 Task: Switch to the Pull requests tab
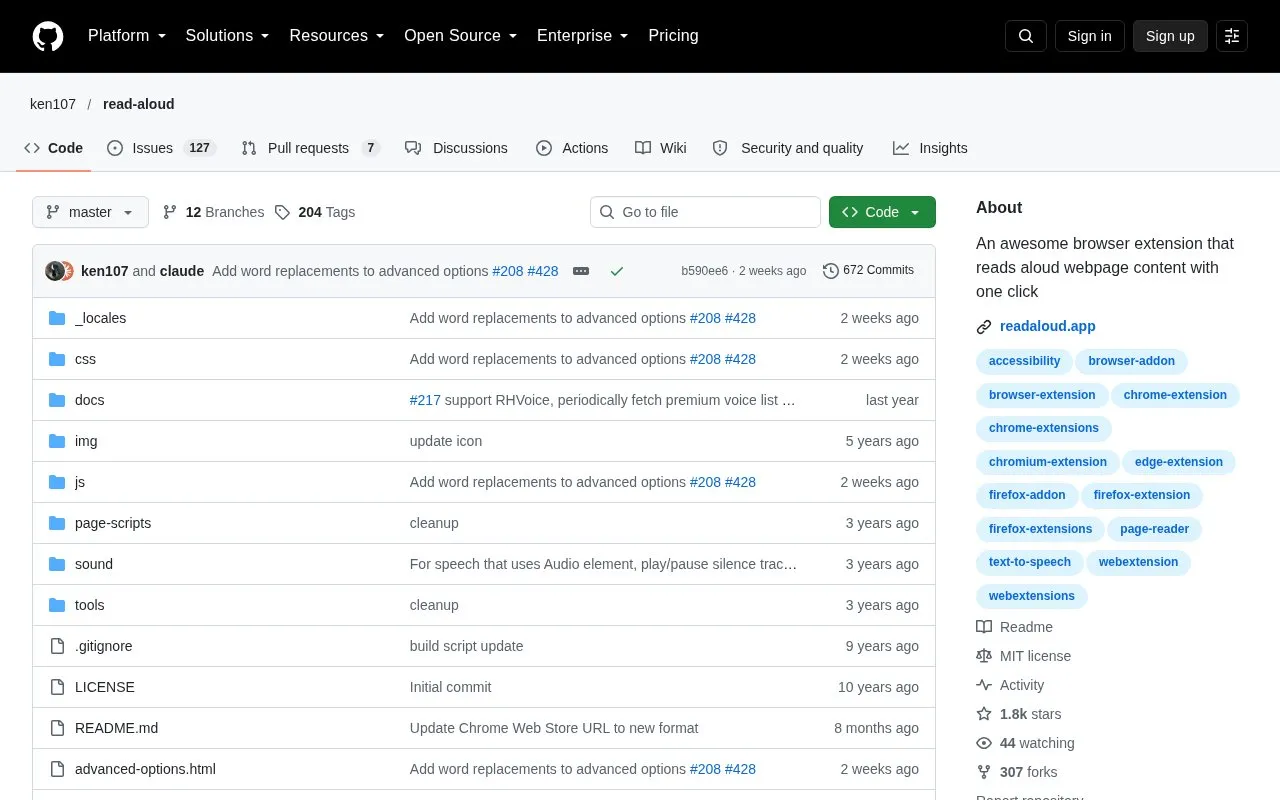point(311,148)
